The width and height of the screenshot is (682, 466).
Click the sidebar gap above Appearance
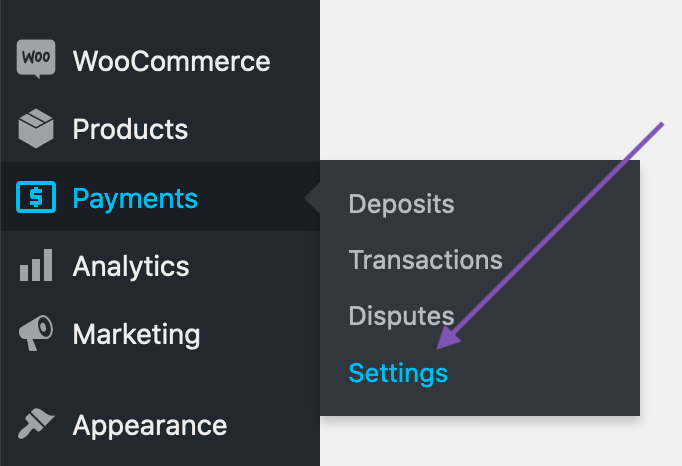click(160, 380)
